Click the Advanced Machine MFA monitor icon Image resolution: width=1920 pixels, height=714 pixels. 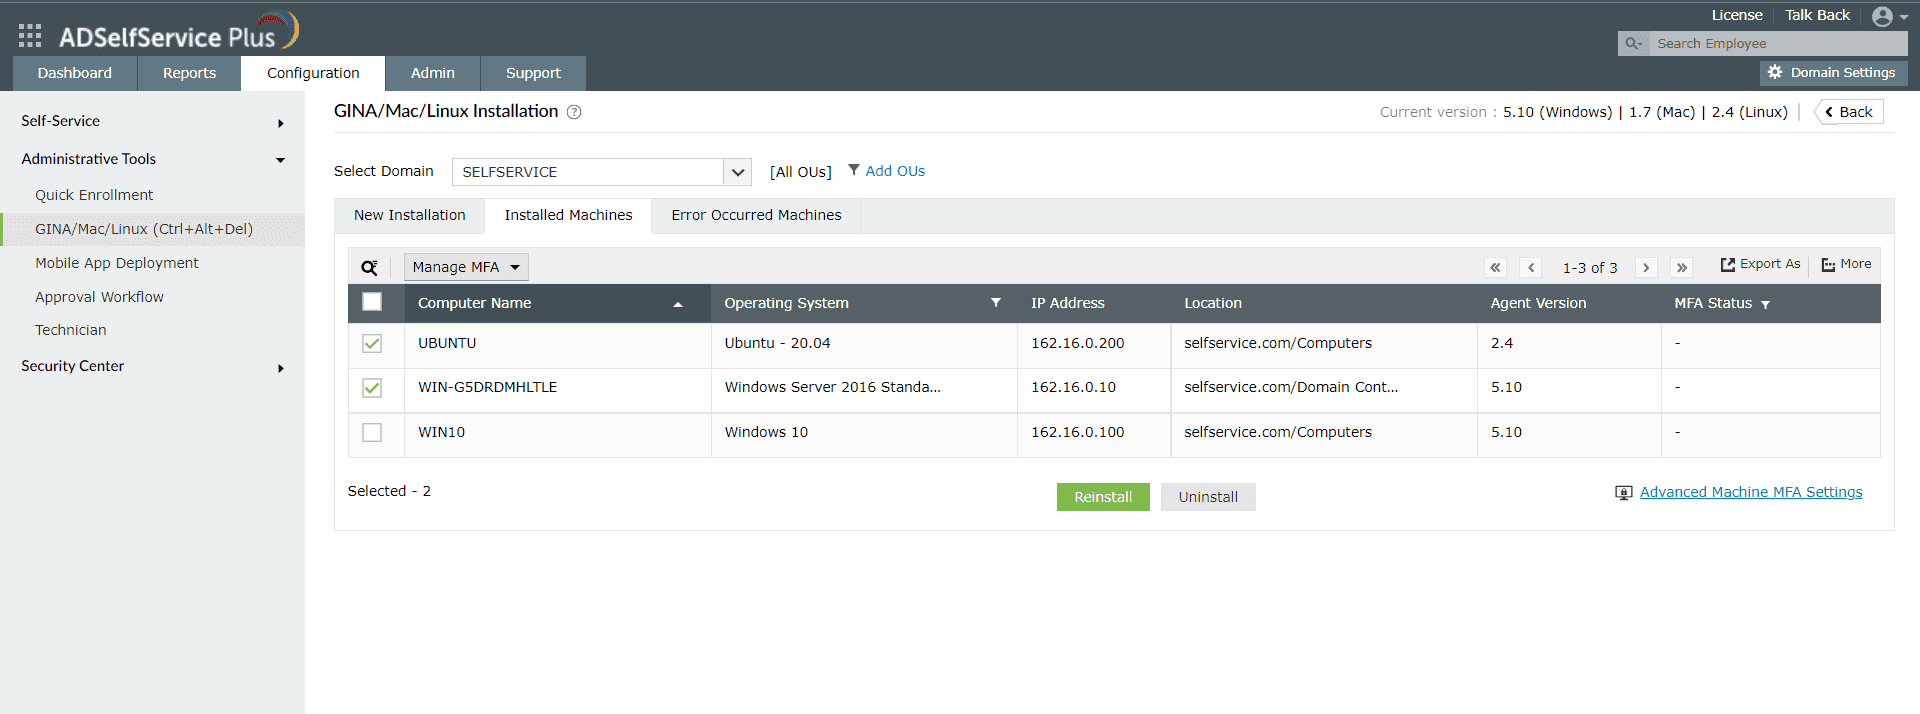pyautogui.click(x=1624, y=492)
